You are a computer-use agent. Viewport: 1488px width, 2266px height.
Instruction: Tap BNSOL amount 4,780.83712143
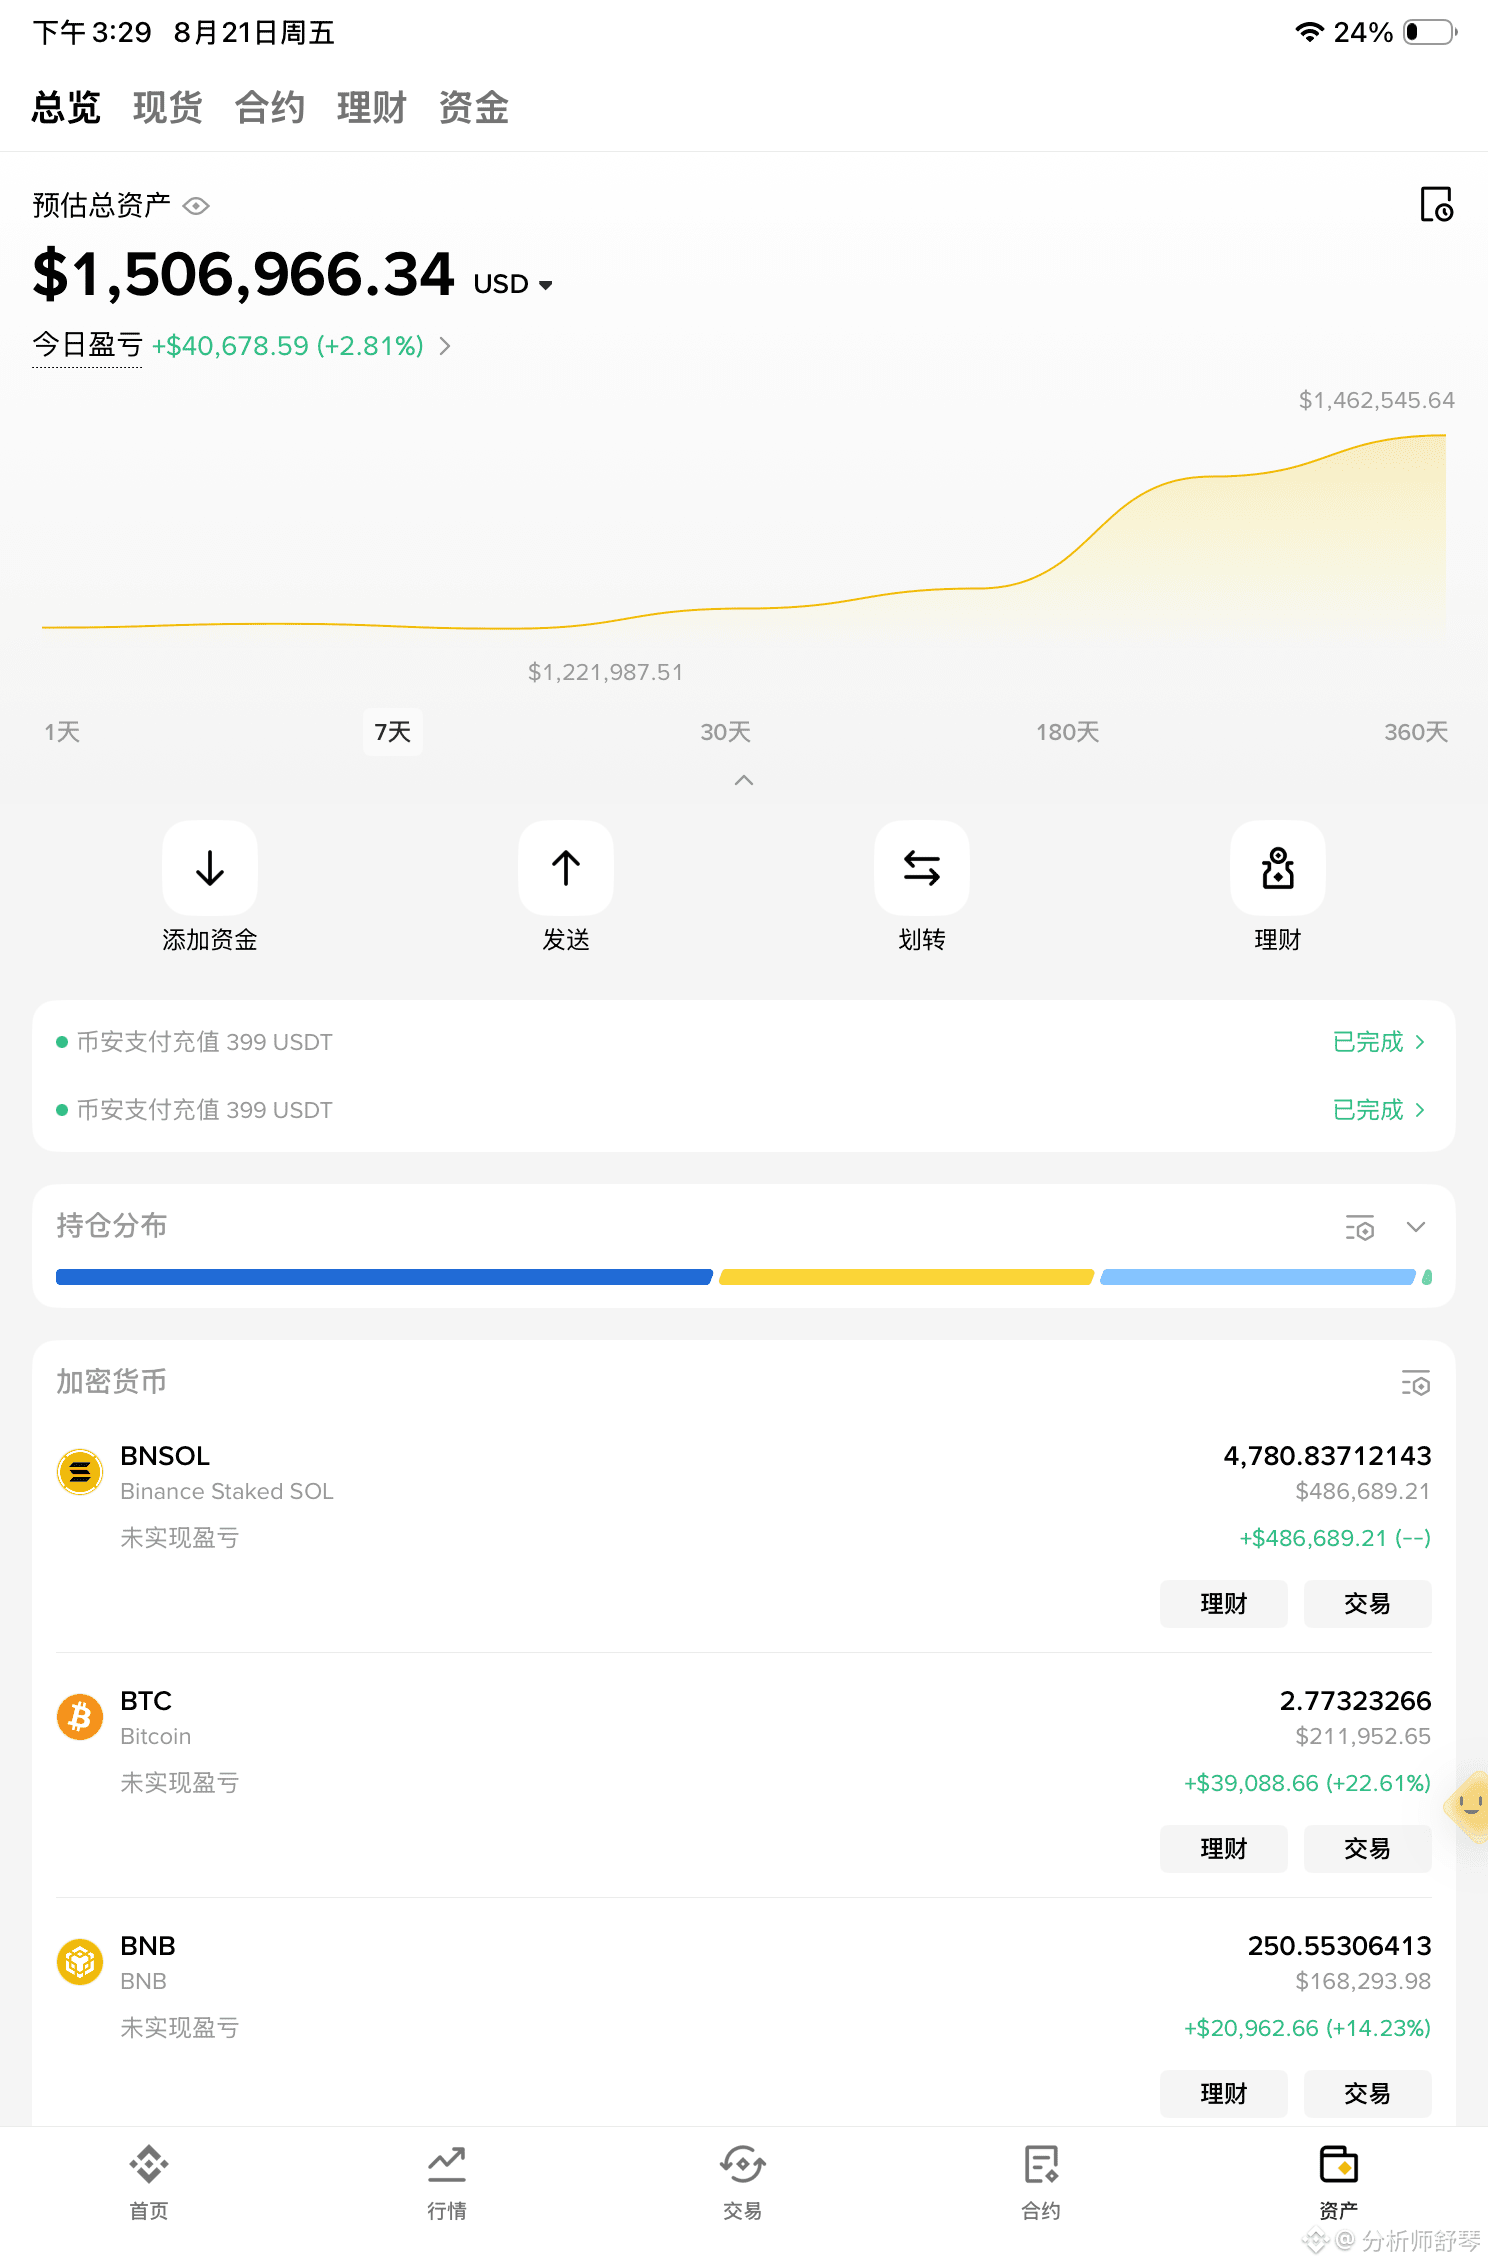1327,1456
